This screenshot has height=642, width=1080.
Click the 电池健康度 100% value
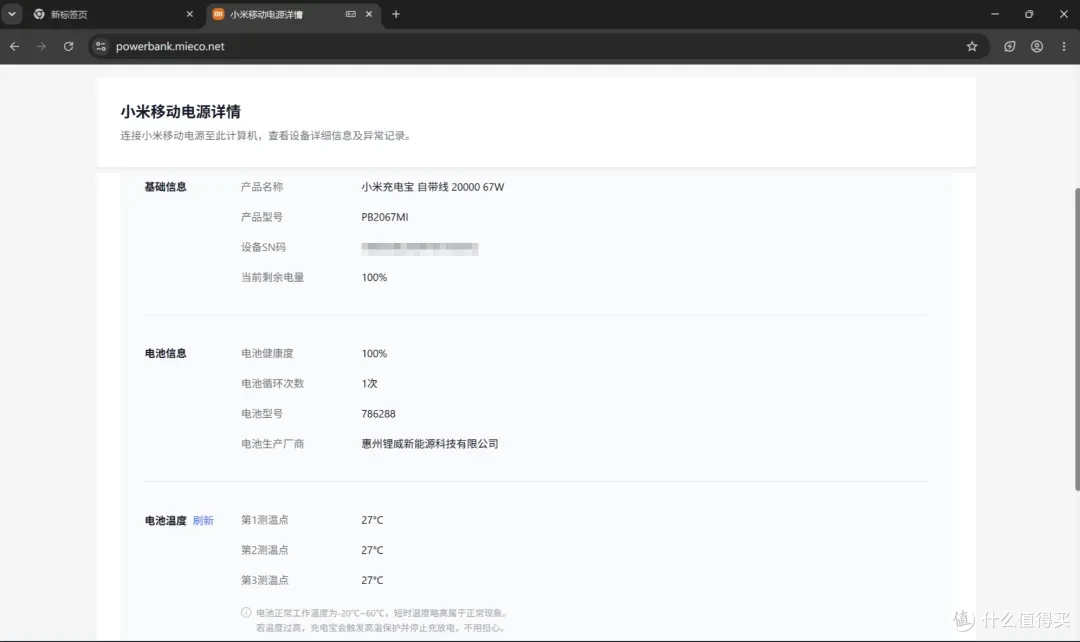coord(374,353)
